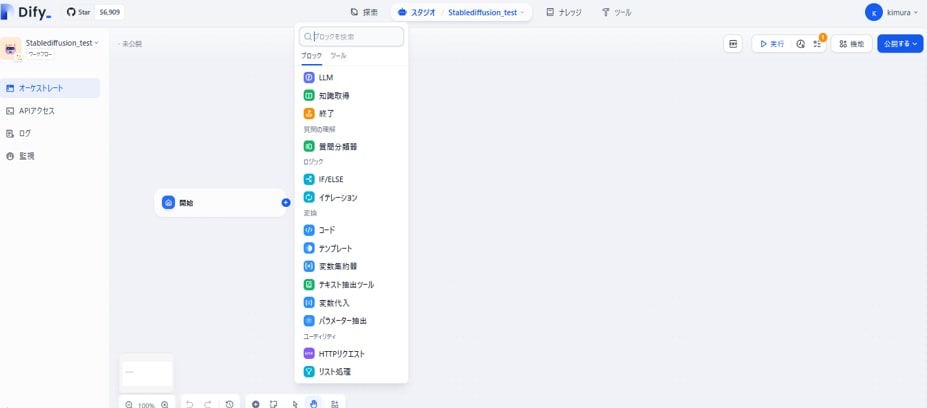Image resolution: width=927 pixels, height=408 pixels.
Task: Click the redo arrow icon
Action: click(x=208, y=404)
